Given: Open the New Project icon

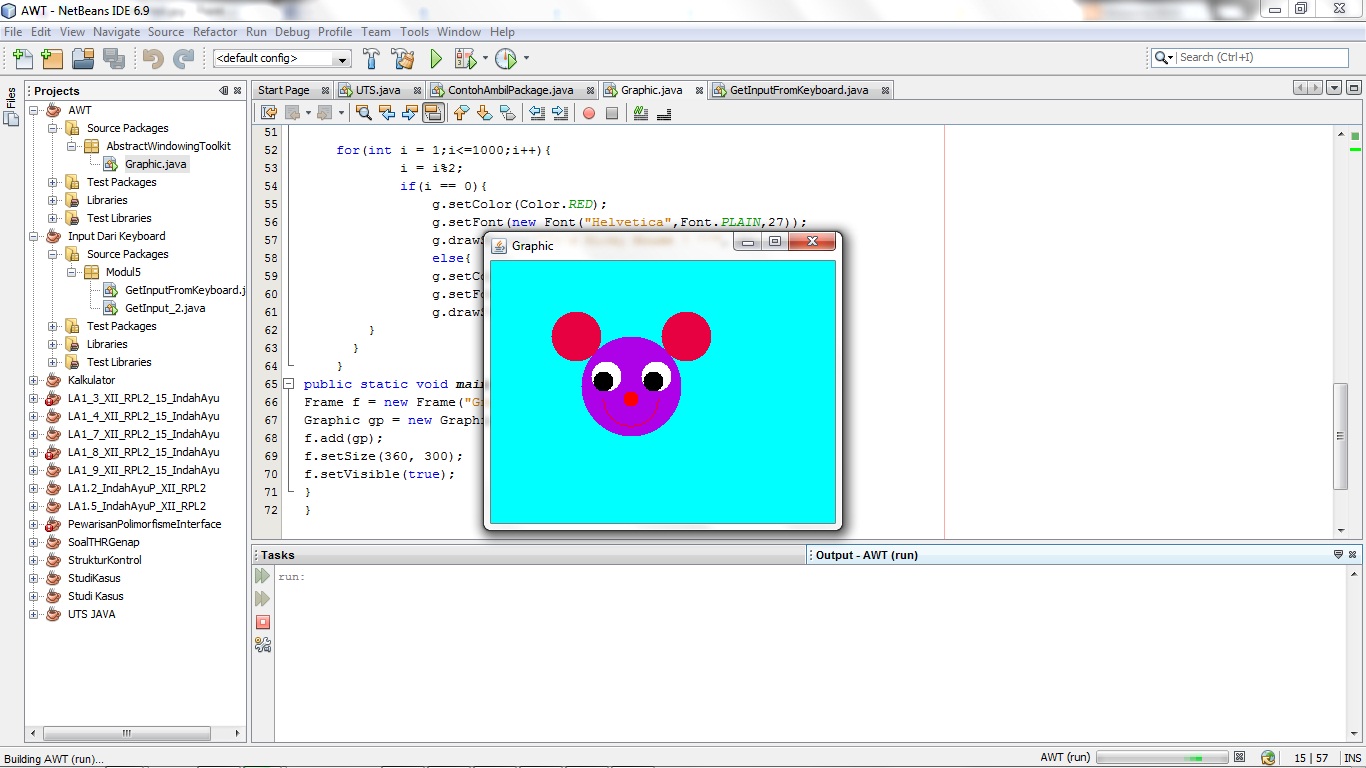Looking at the screenshot, I should point(50,58).
